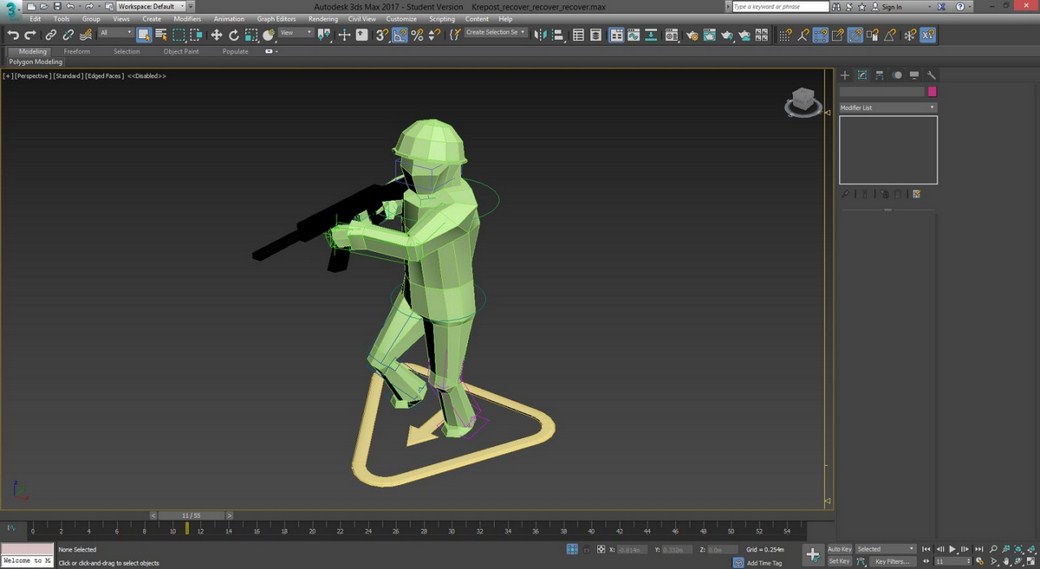Image resolution: width=1040 pixels, height=569 pixels.
Task: Expand the Modifier List dropdown
Action: pos(887,107)
